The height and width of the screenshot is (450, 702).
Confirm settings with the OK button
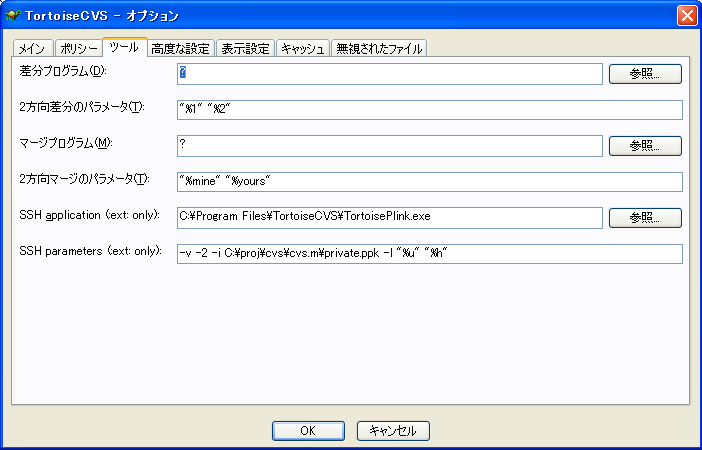pos(308,431)
